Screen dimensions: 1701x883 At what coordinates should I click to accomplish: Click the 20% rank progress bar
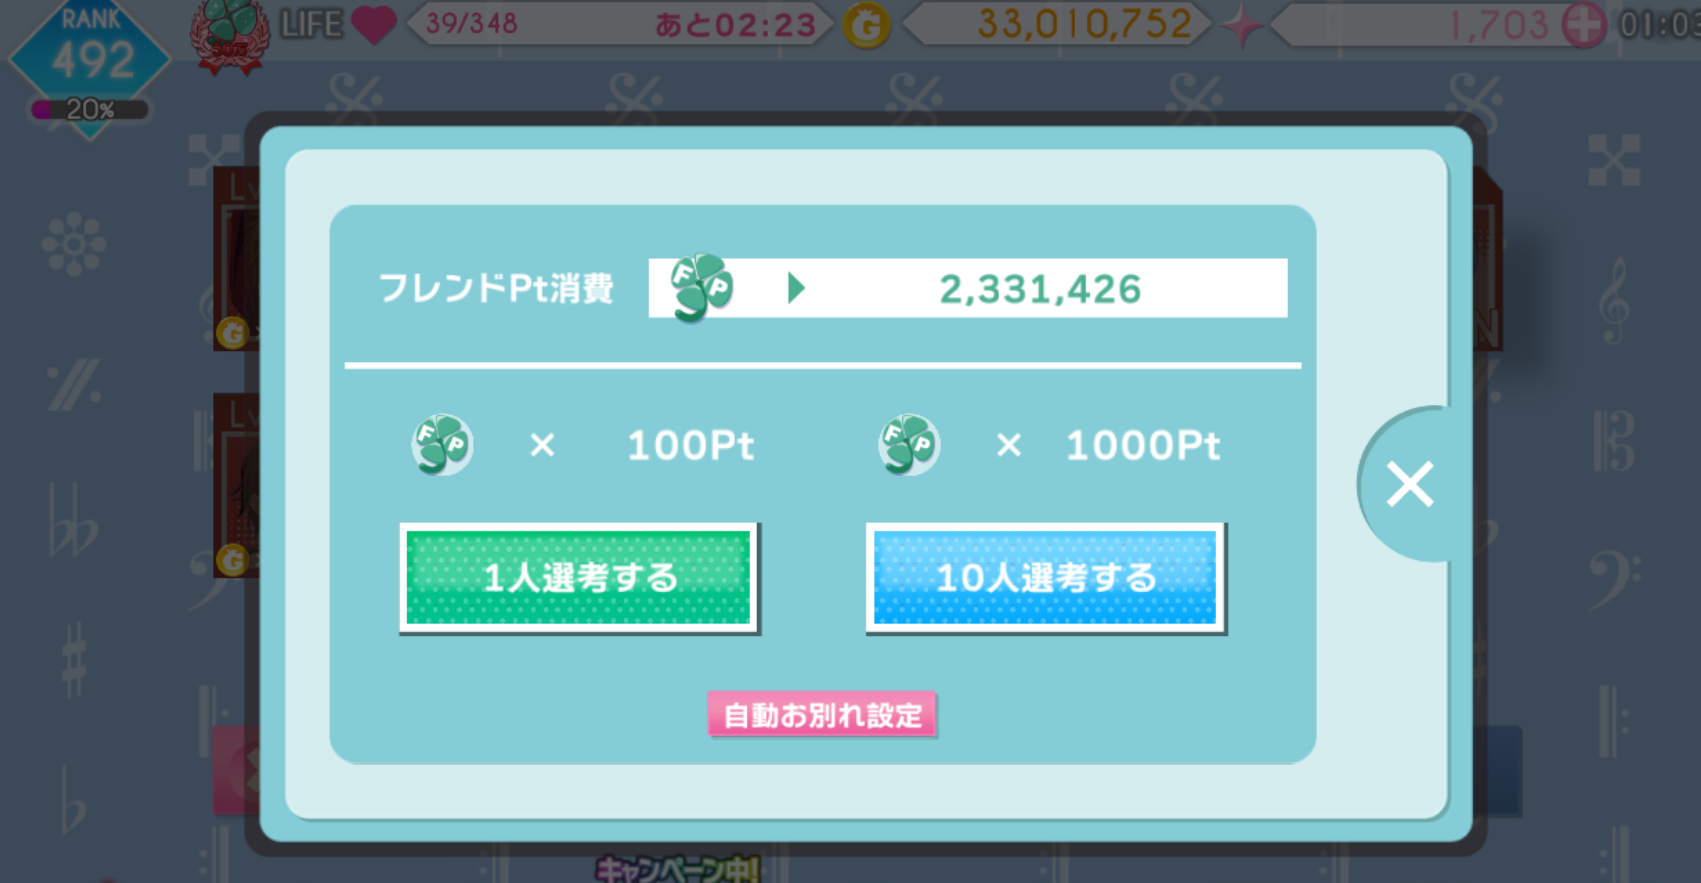pos(89,110)
